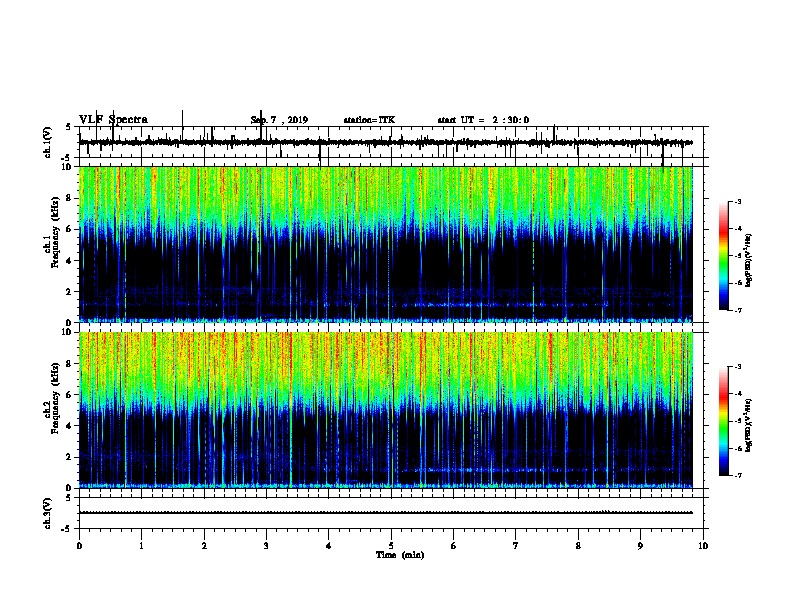The width and height of the screenshot is (792, 612).
Task: Click the "-7" label on ch.1 colorbar
Action: 737,310
